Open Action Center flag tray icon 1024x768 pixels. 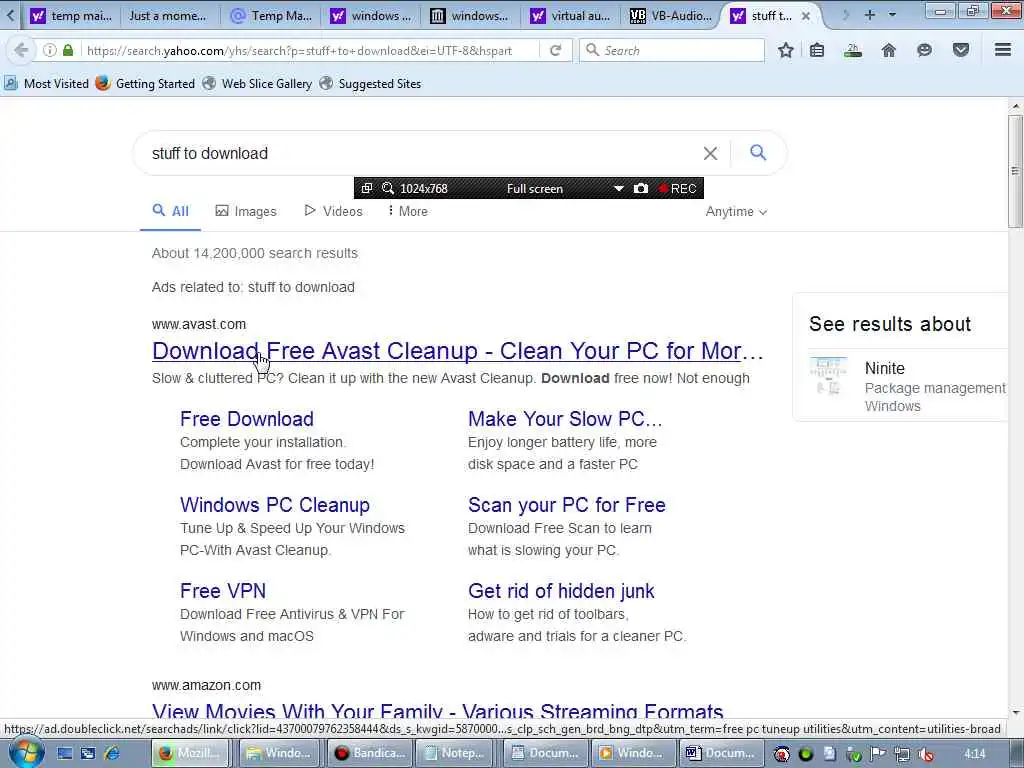878,754
